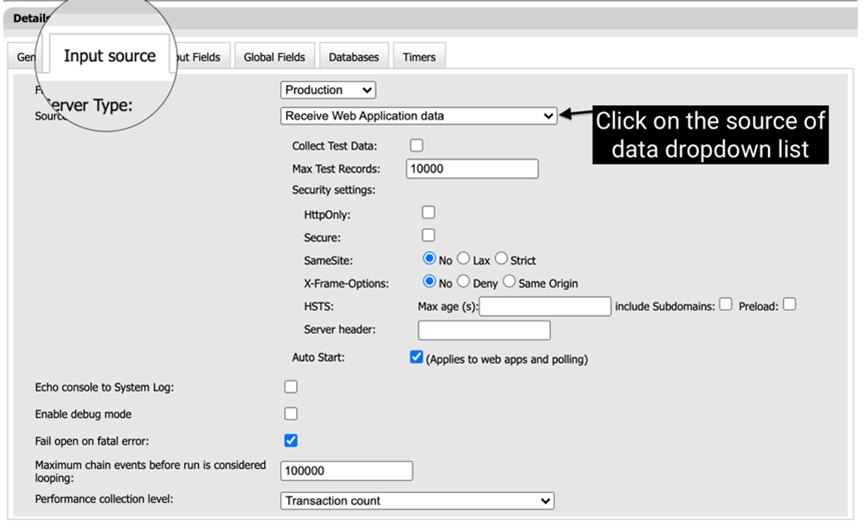Enable the Collect Test Data checkbox
The image size is (865, 528).
417,146
